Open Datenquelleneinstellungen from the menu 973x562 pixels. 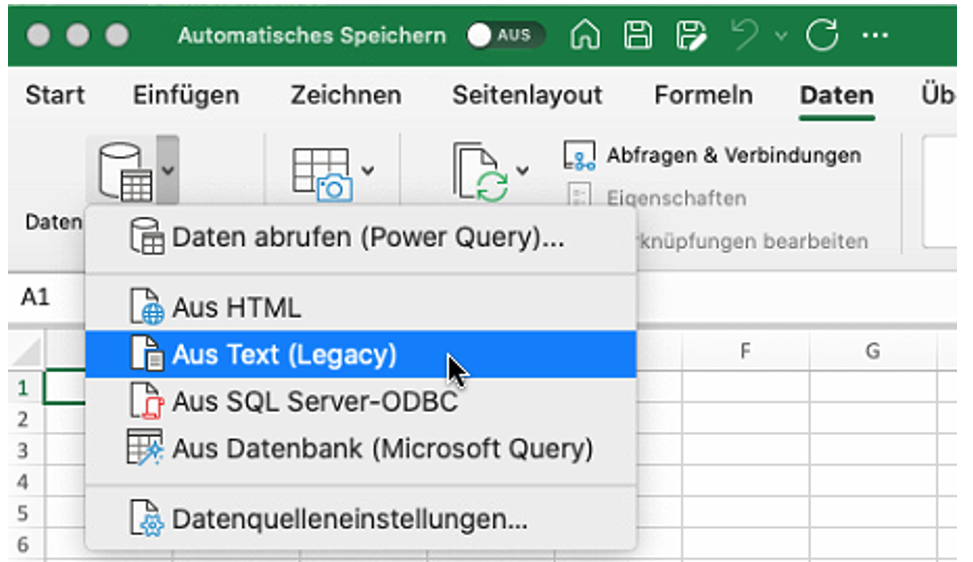click(x=349, y=519)
